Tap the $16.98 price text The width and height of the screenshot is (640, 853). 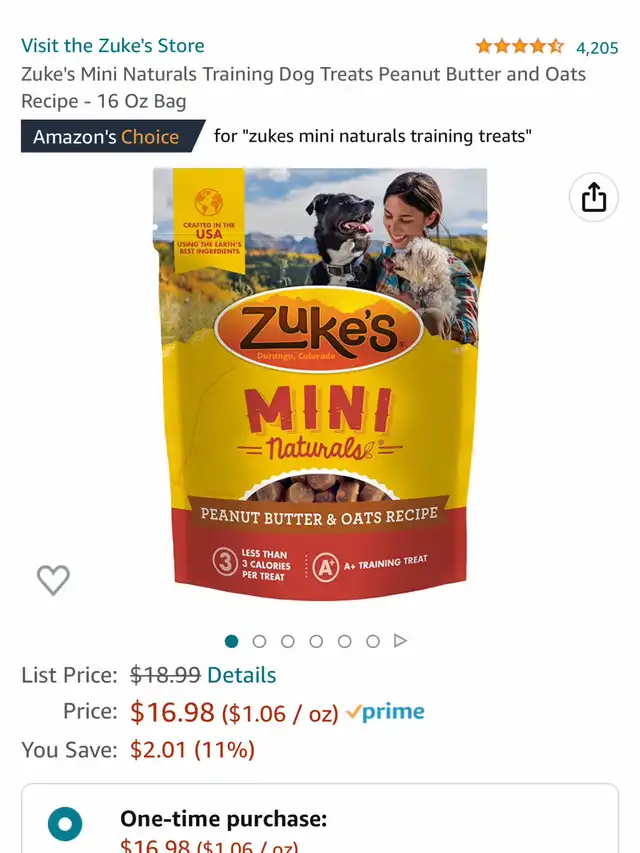click(172, 712)
